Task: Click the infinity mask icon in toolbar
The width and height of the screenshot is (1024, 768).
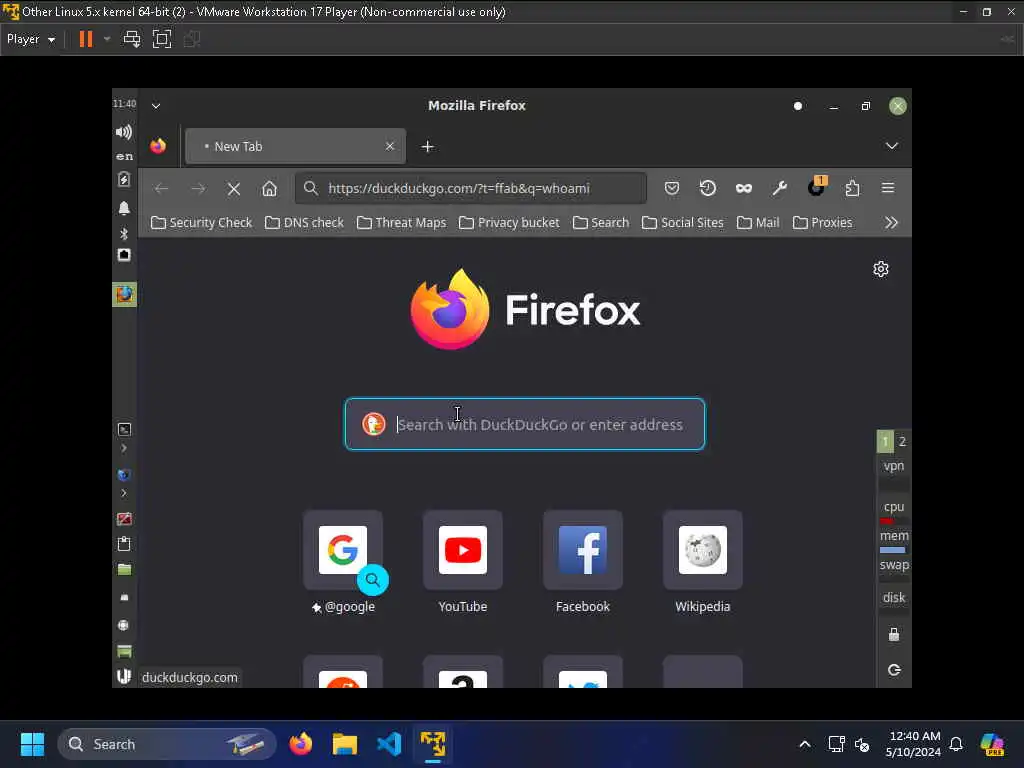Action: tap(743, 189)
